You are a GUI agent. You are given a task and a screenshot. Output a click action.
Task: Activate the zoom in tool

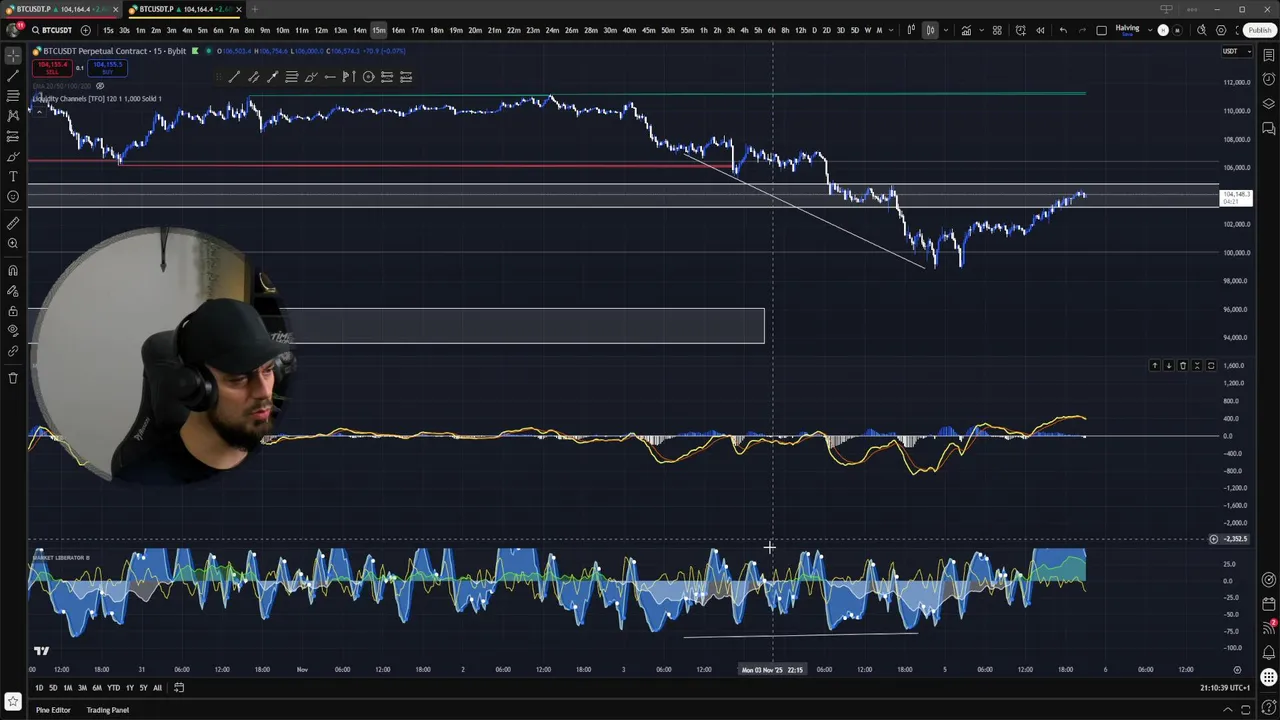coord(13,244)
